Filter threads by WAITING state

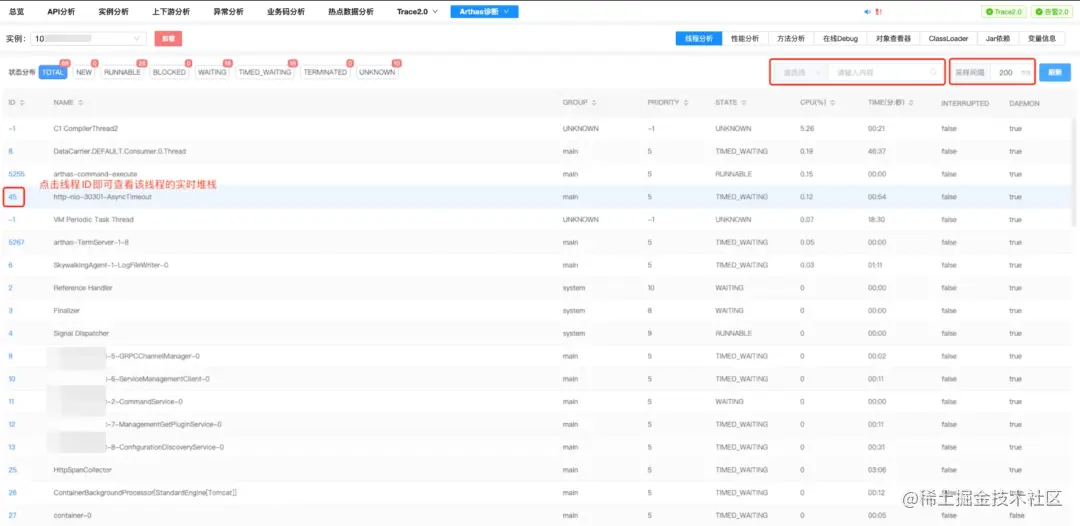211,72
